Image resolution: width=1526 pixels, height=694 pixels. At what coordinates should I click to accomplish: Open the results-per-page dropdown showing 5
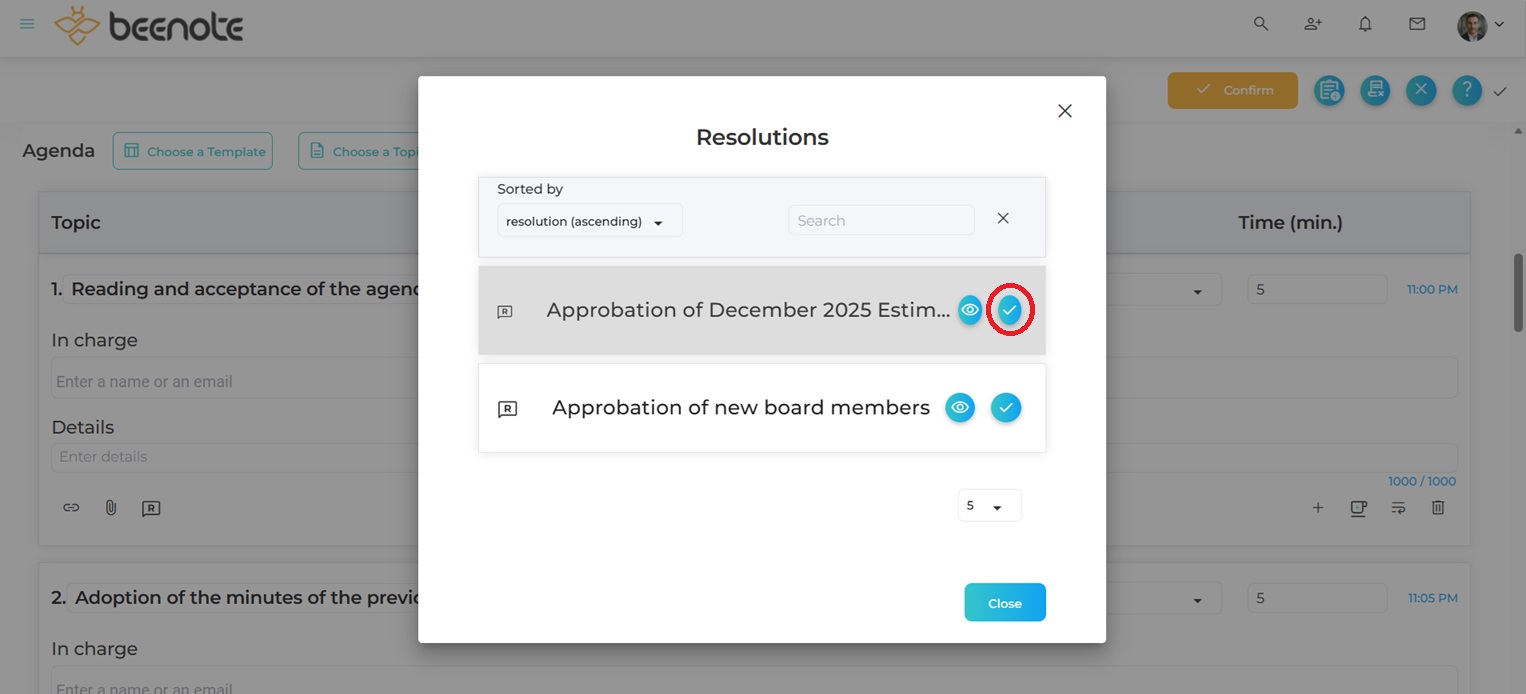(x=988, y=505)
